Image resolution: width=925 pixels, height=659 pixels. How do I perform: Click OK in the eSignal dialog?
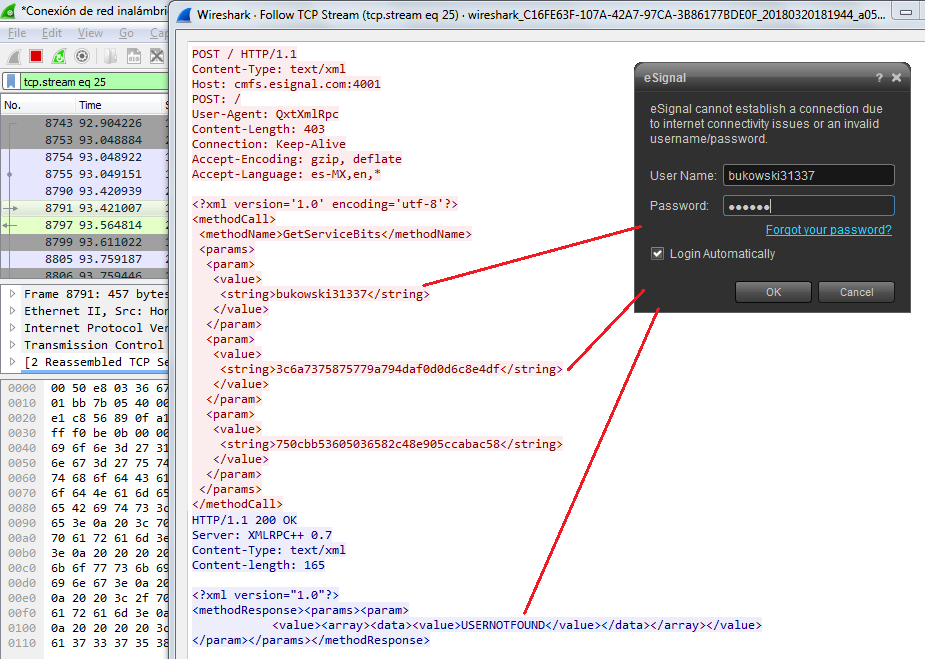(773, 292)
